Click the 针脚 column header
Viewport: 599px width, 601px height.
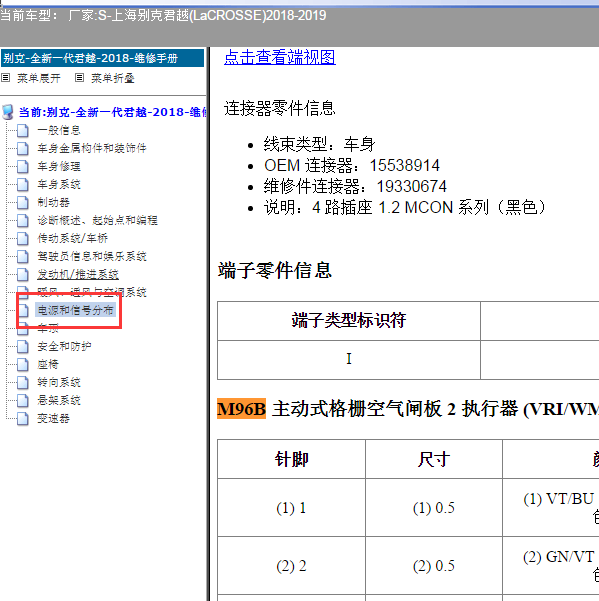point(292,459)
